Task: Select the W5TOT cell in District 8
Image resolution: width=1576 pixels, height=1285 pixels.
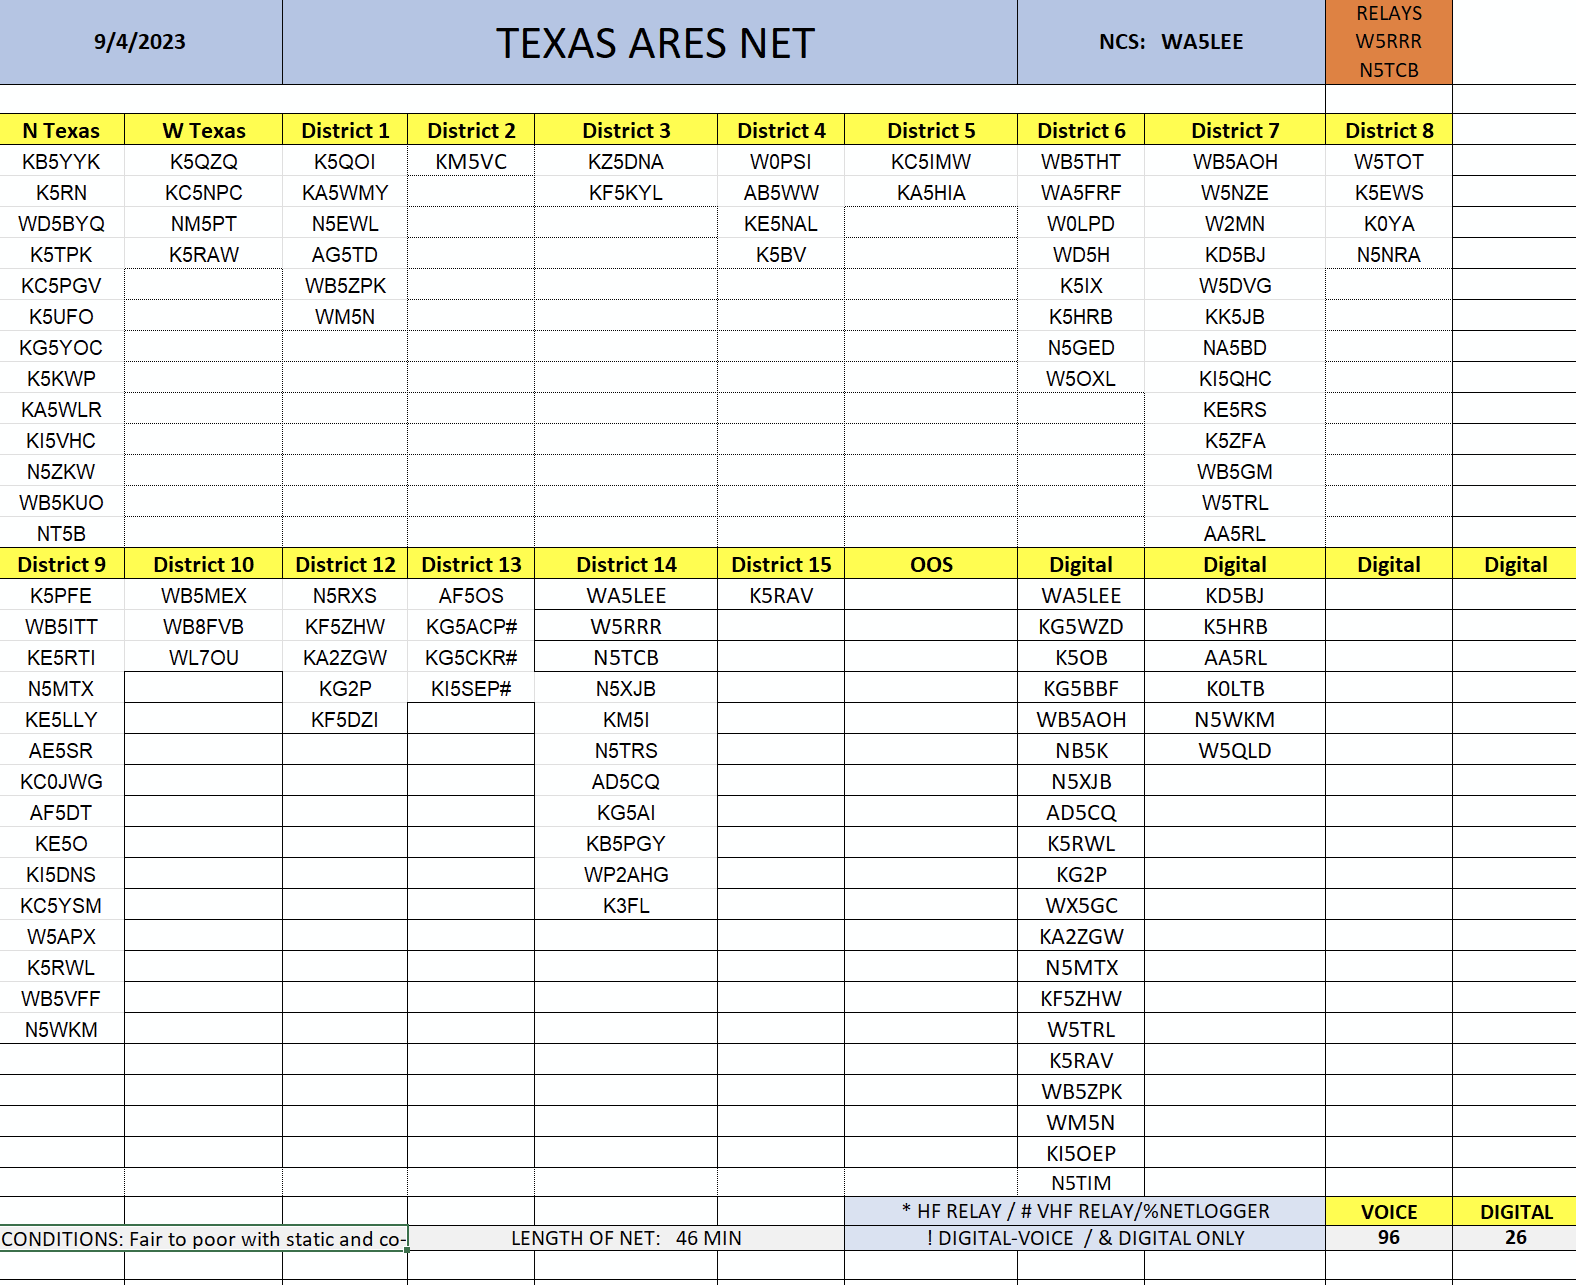Action: coord(1388,161)
